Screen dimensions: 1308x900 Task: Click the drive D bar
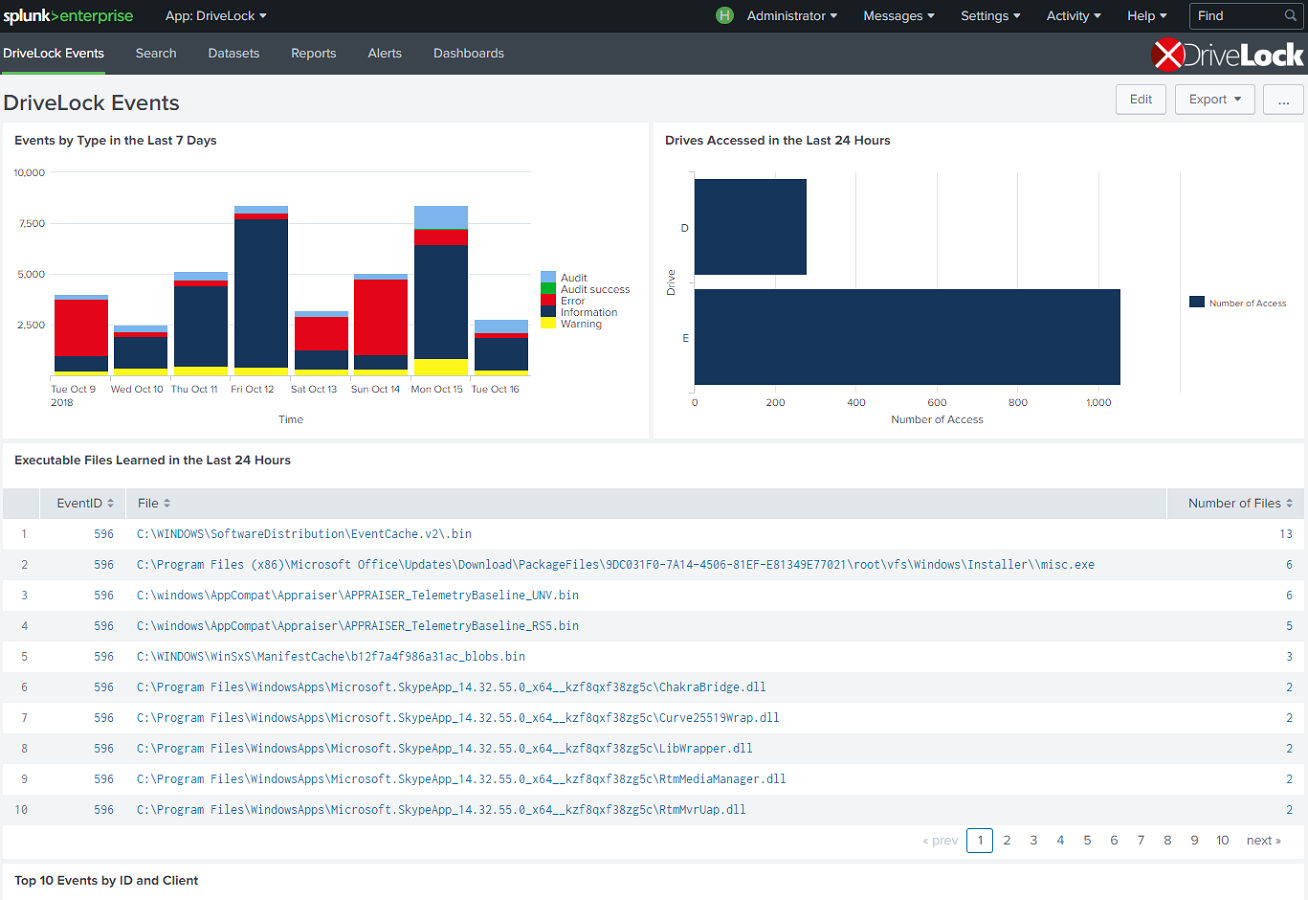[750, 227]
